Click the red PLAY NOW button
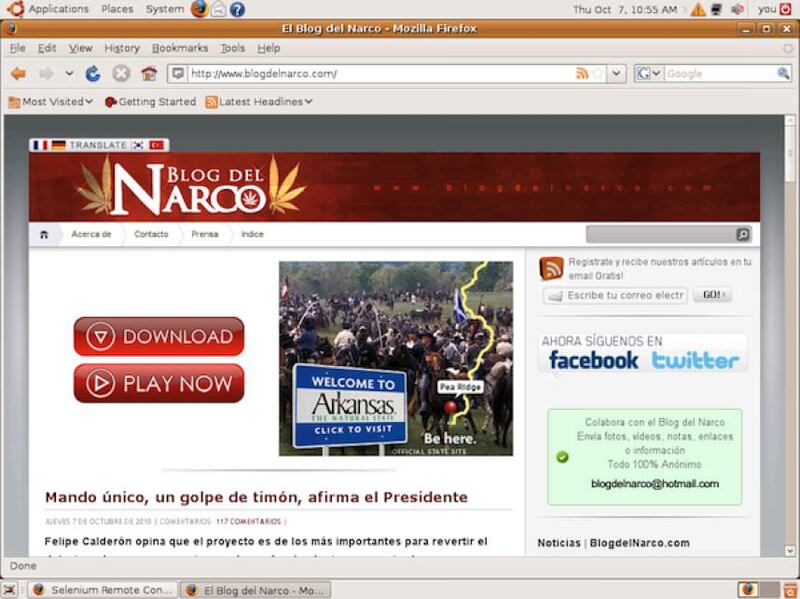Screen dimensions: 800x599 159,383
